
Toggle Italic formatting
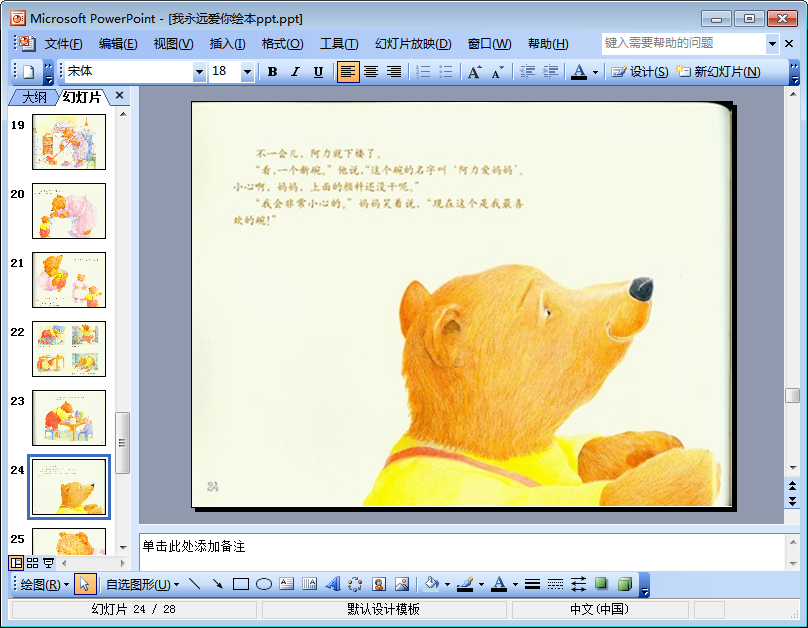295,72
